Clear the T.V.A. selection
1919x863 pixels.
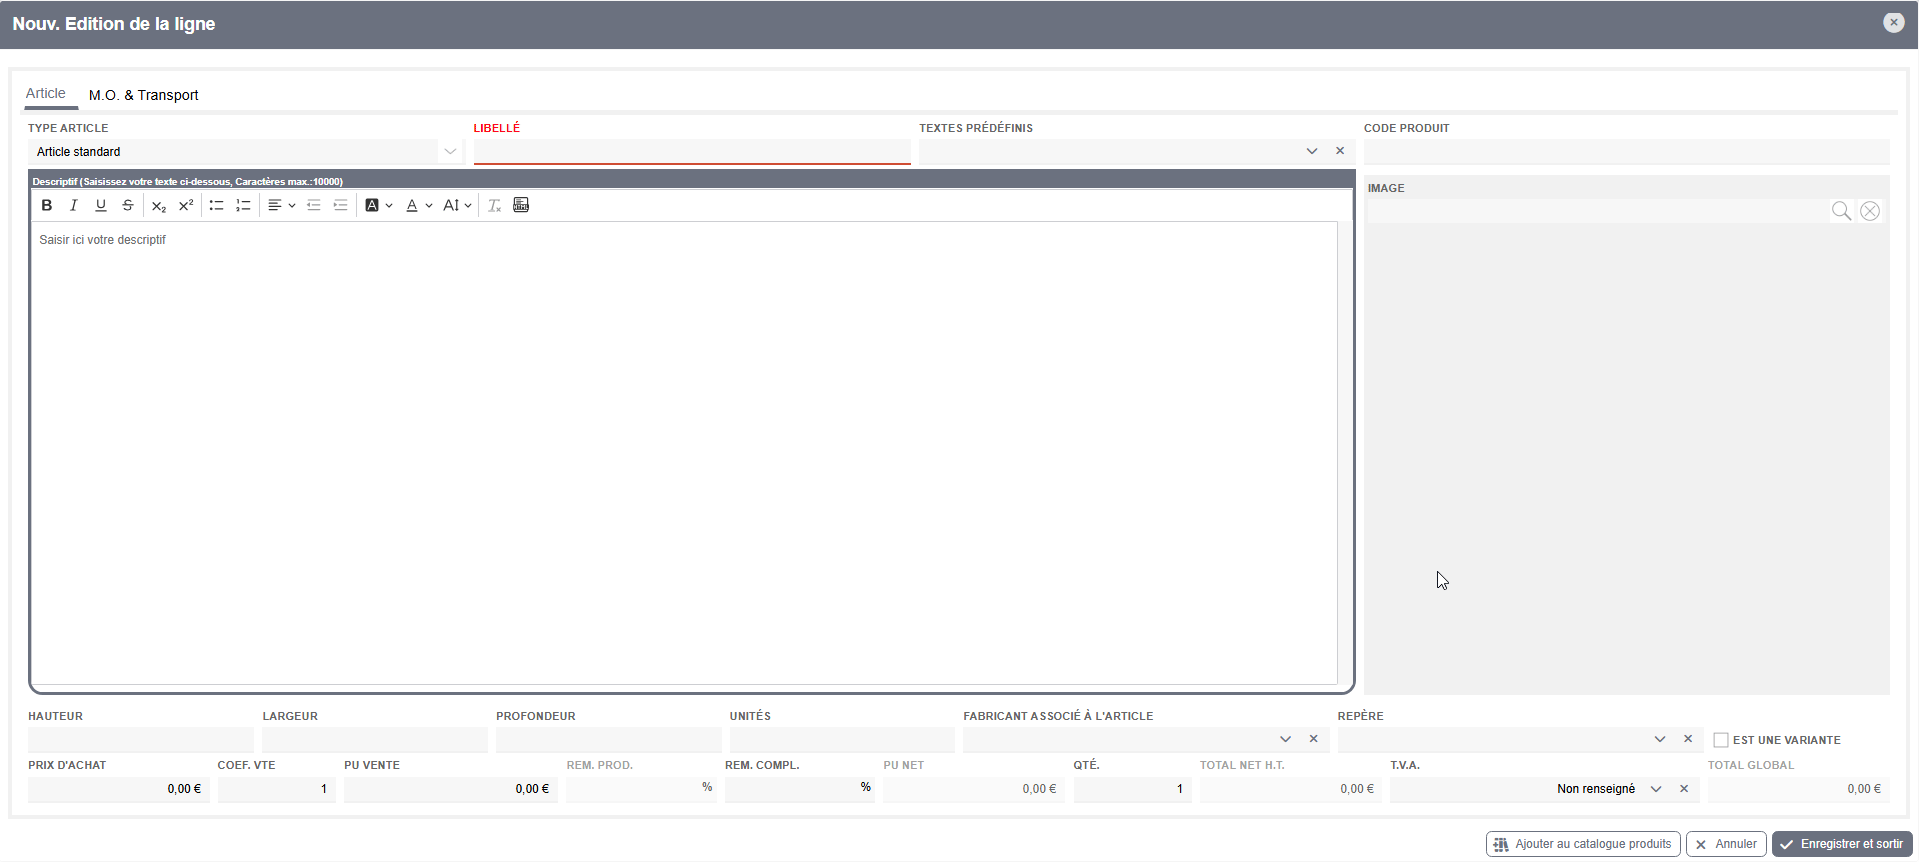pos(1684,789)
